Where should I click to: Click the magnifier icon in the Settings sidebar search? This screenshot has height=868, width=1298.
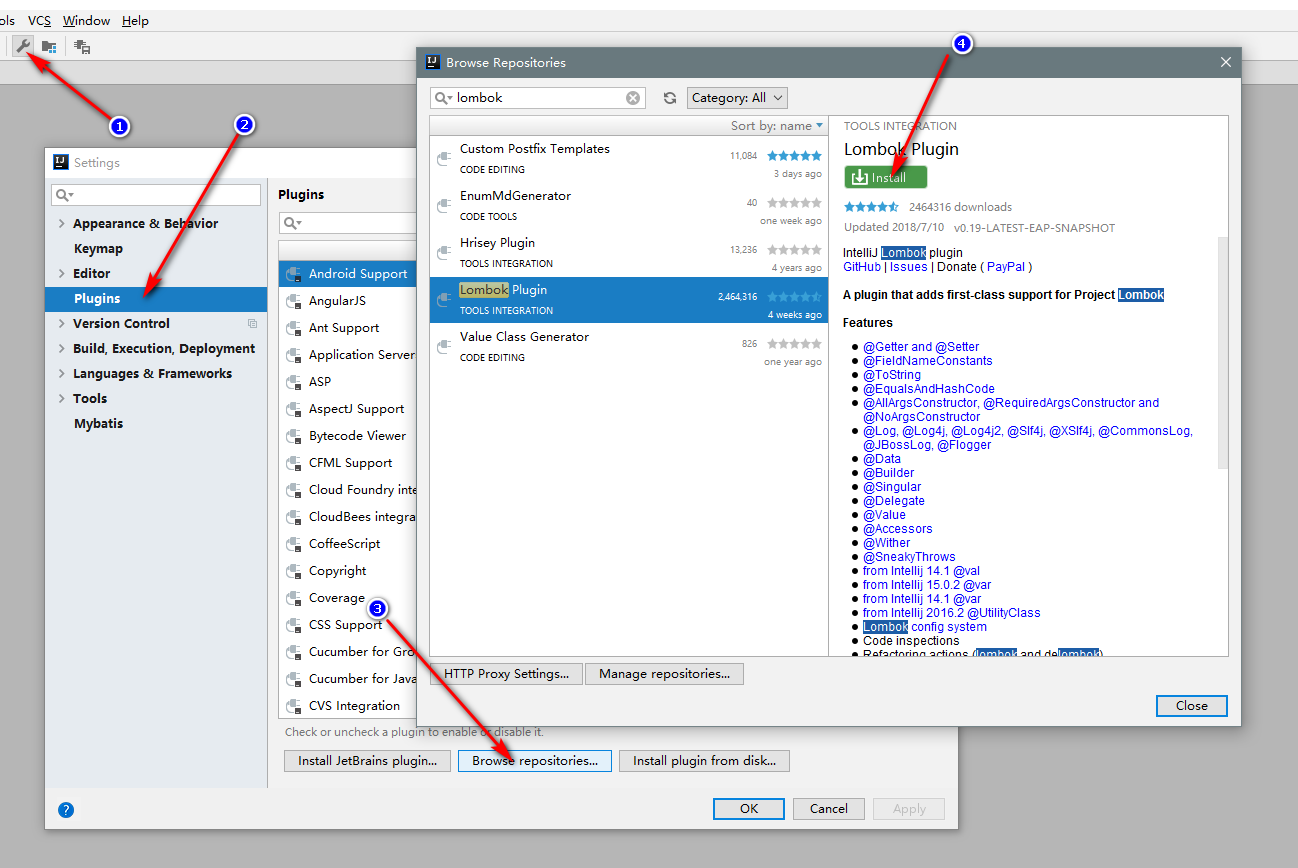coord(64,195)
